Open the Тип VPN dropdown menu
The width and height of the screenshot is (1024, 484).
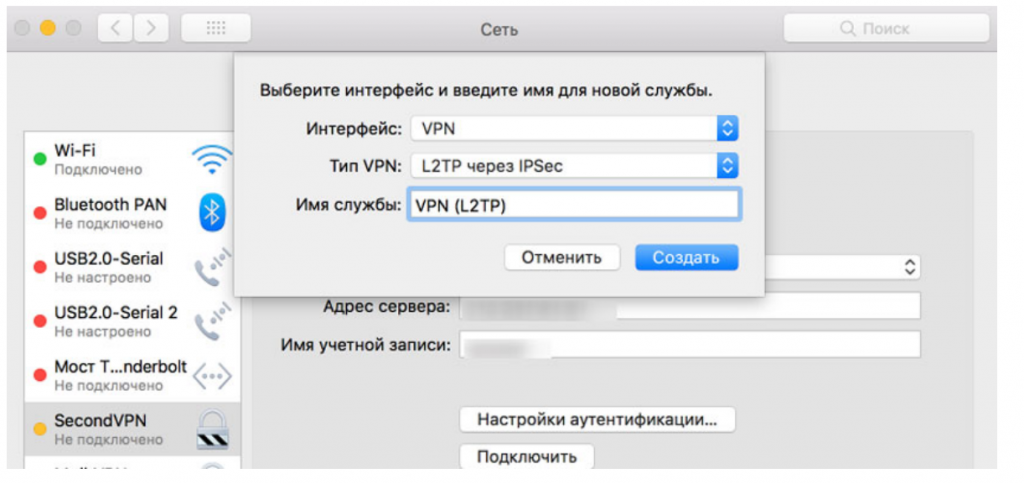coord(575,166)
